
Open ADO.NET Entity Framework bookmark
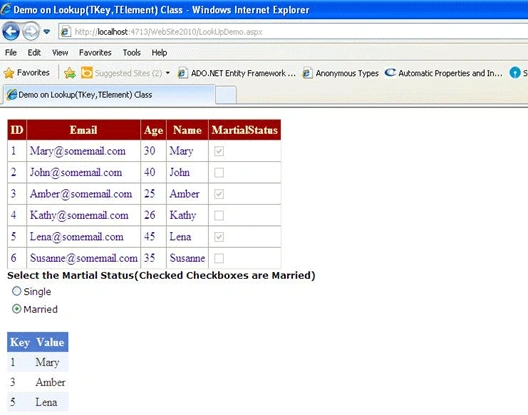pyautogui.click(x=237, y=73)
